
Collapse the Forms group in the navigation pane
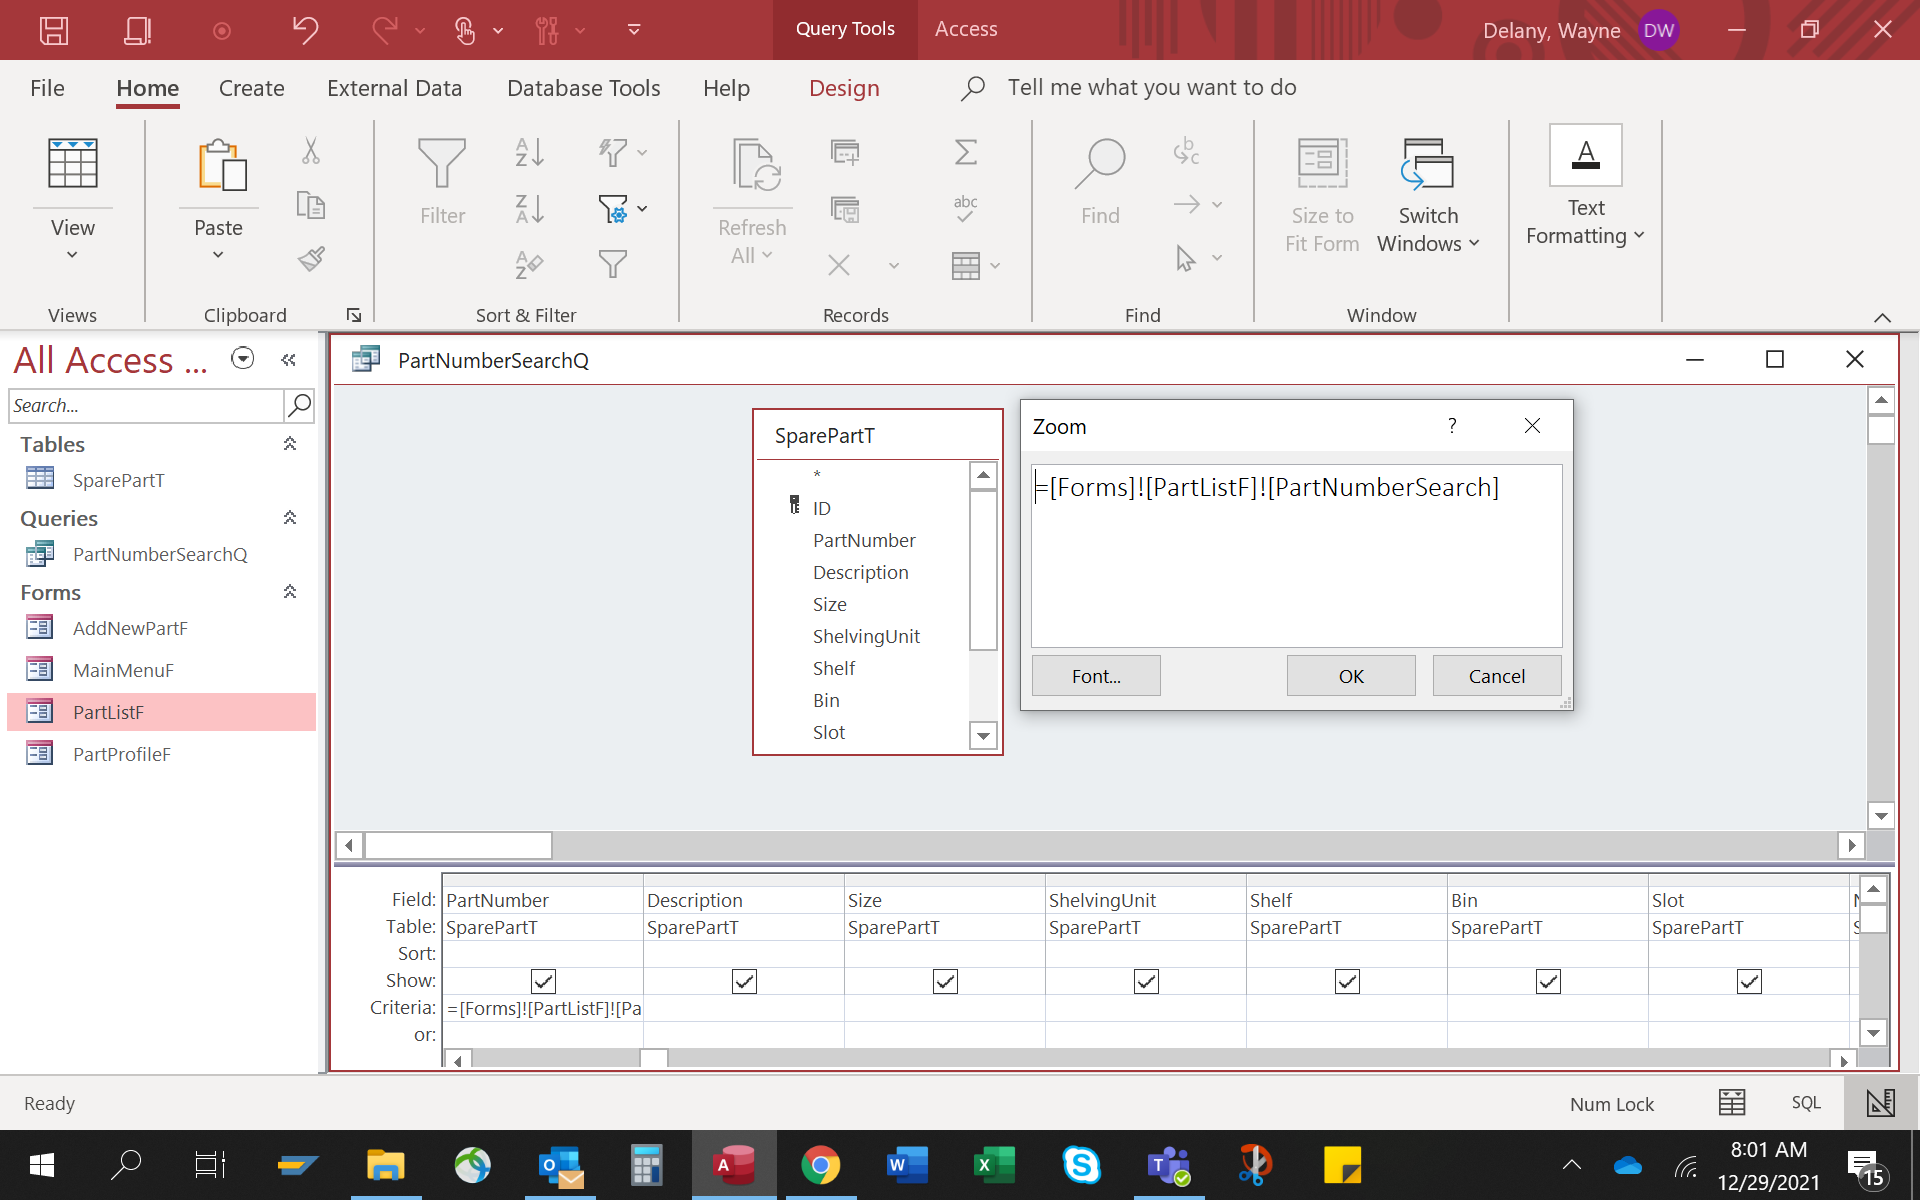(x=289, y=592)
